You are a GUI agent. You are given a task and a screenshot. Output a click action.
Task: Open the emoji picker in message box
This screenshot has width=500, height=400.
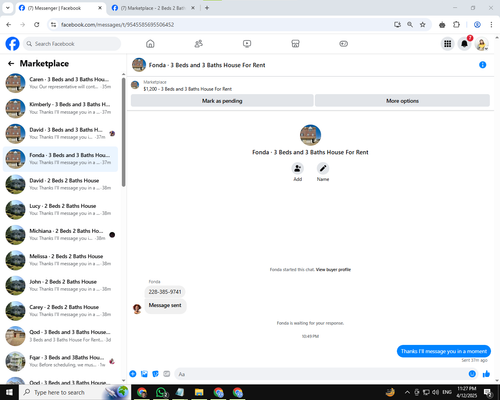coord(472,374)
